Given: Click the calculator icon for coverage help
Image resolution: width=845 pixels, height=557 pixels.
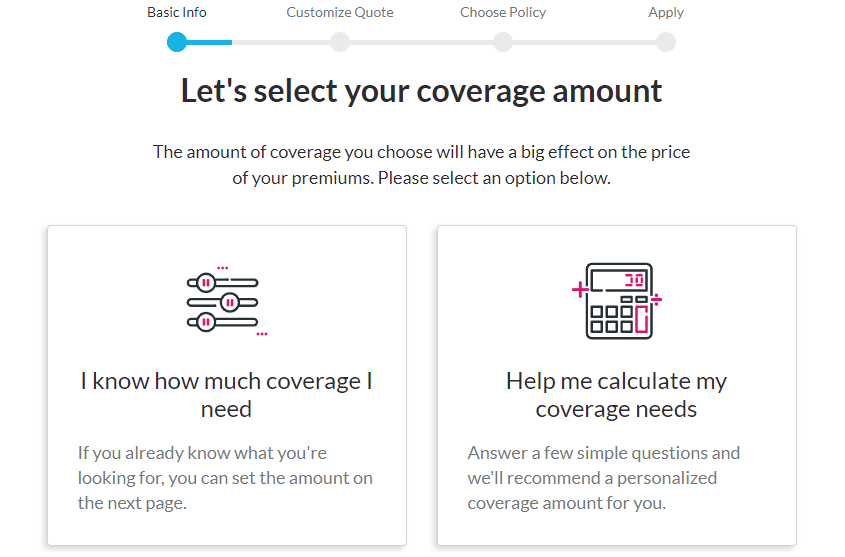Looking at the screenshot, I should [617, 301].
